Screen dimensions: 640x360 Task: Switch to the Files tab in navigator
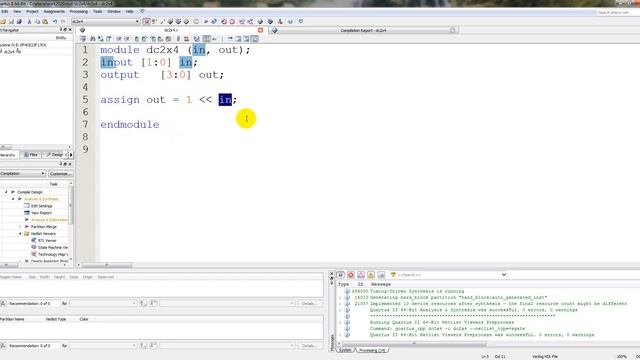click(31, 155)
